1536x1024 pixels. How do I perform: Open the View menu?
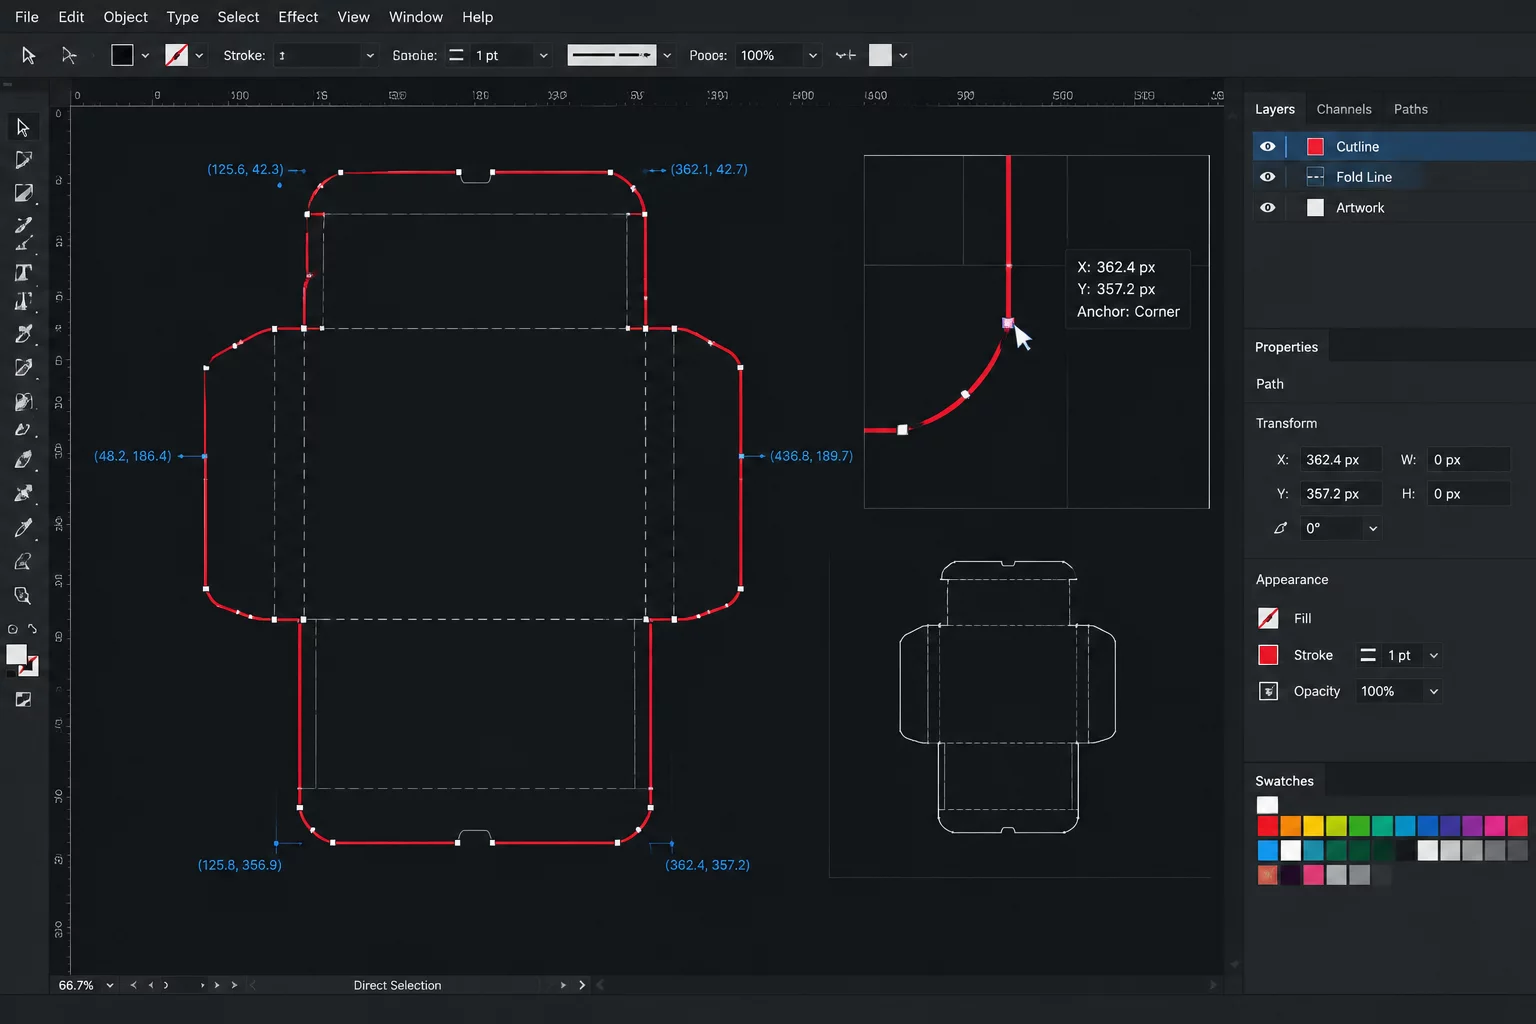353,17
